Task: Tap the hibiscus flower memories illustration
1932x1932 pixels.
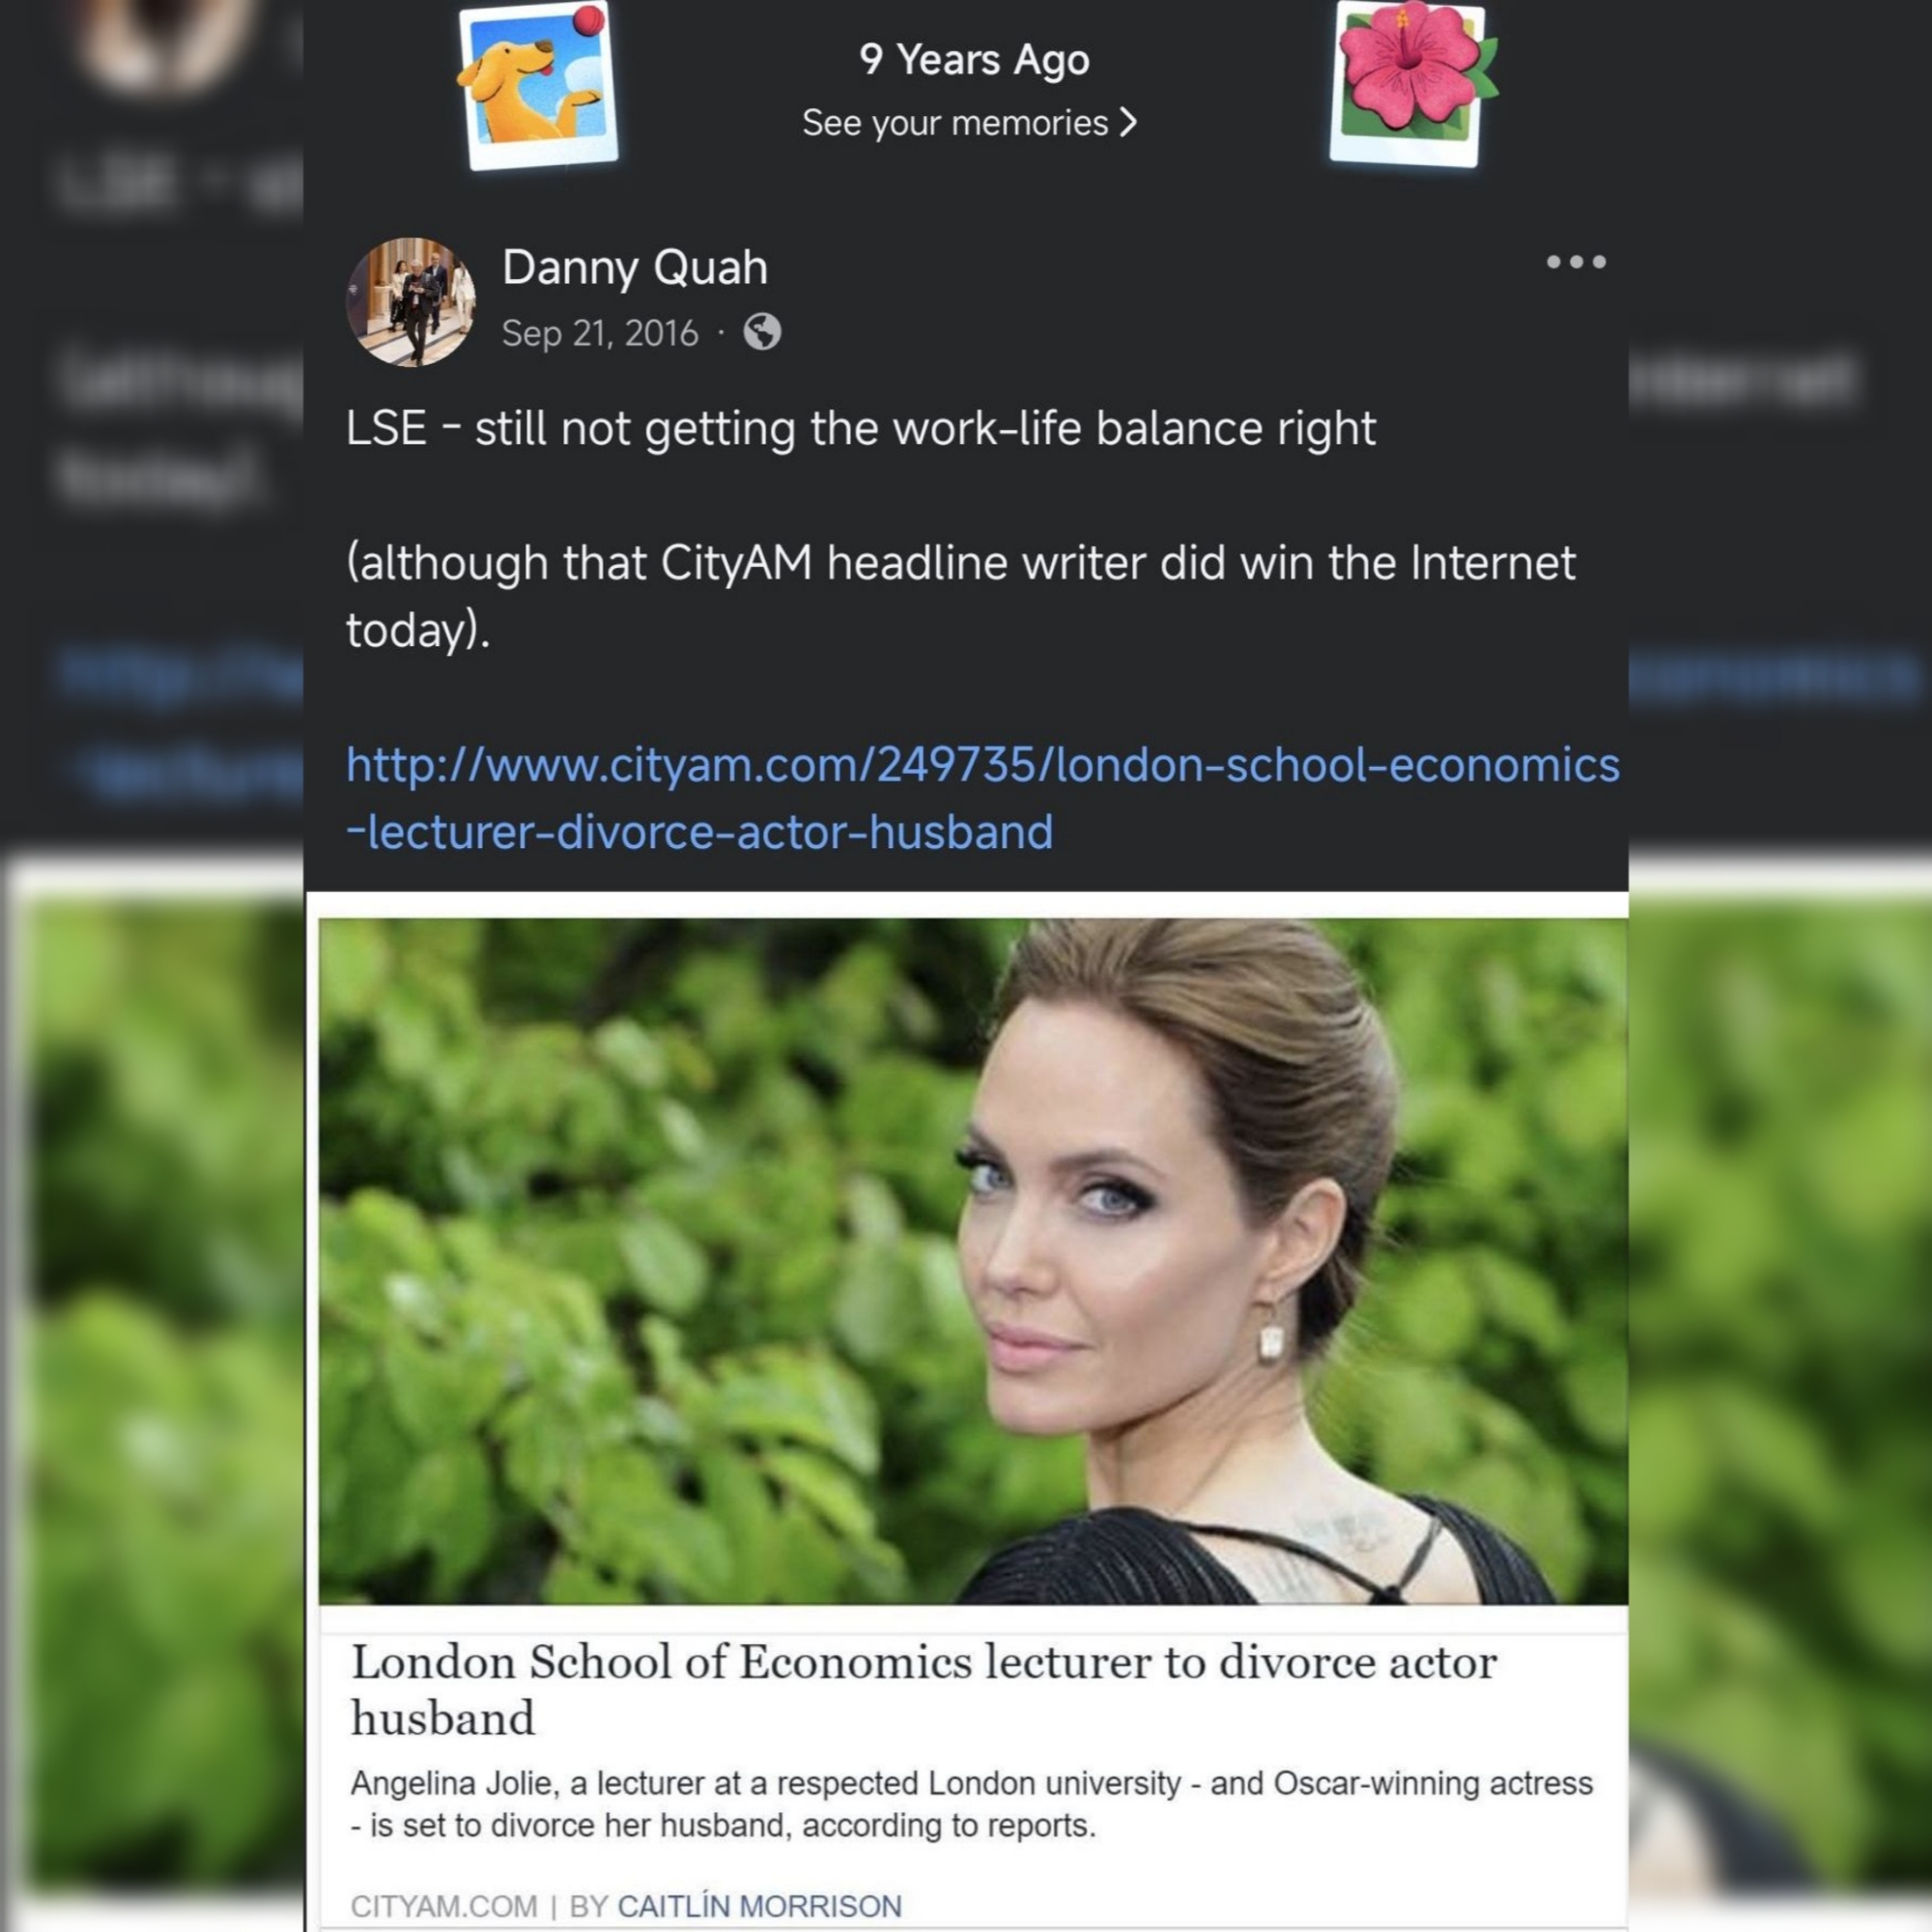Action: click(1411, 83)
